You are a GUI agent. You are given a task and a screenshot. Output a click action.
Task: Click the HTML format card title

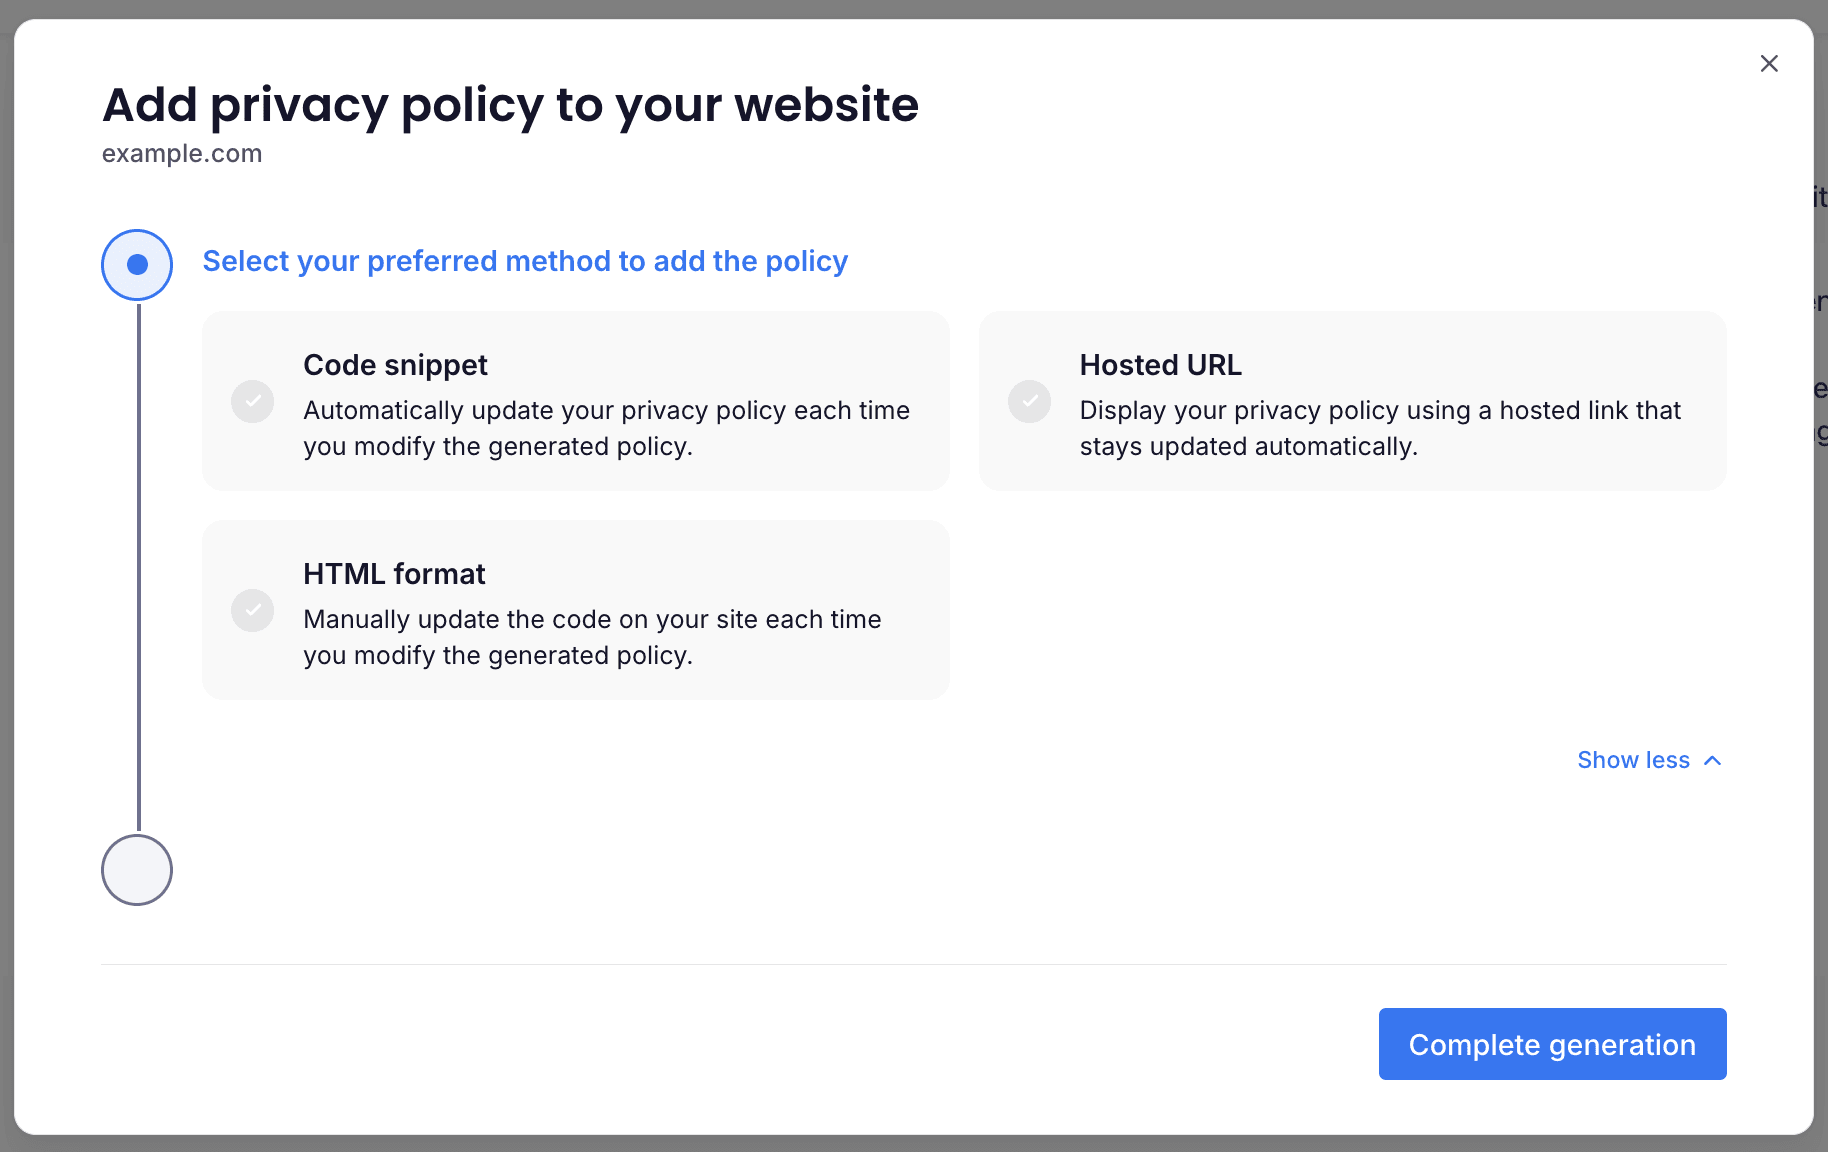point(394,574)
